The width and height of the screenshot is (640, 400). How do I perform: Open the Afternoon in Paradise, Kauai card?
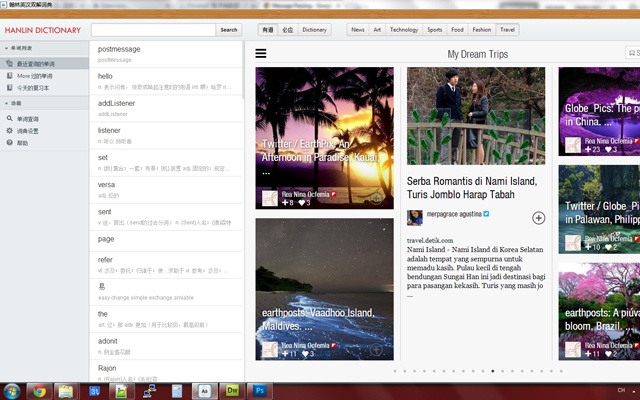pos(324,138)
